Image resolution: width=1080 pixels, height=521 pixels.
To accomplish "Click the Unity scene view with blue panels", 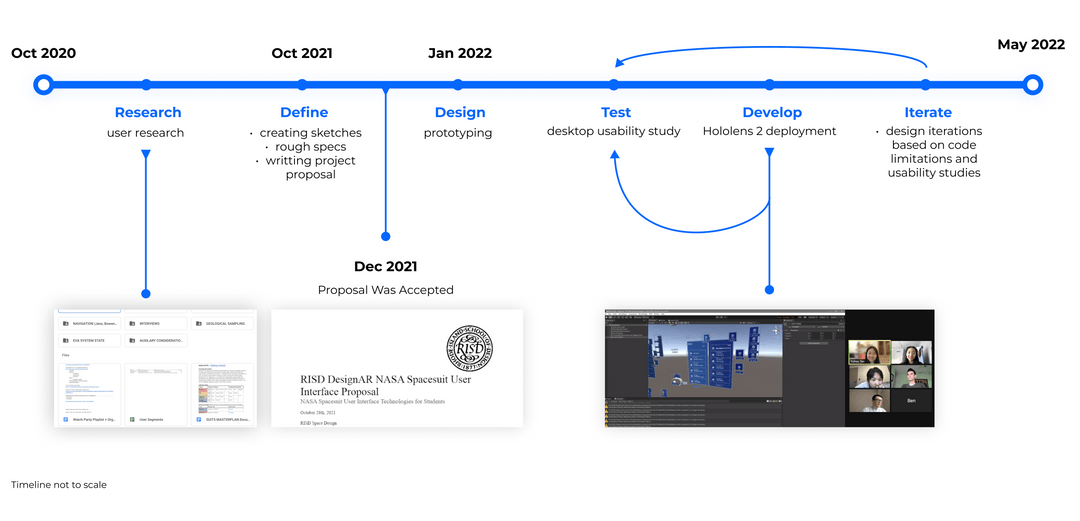I will point(714,358).
